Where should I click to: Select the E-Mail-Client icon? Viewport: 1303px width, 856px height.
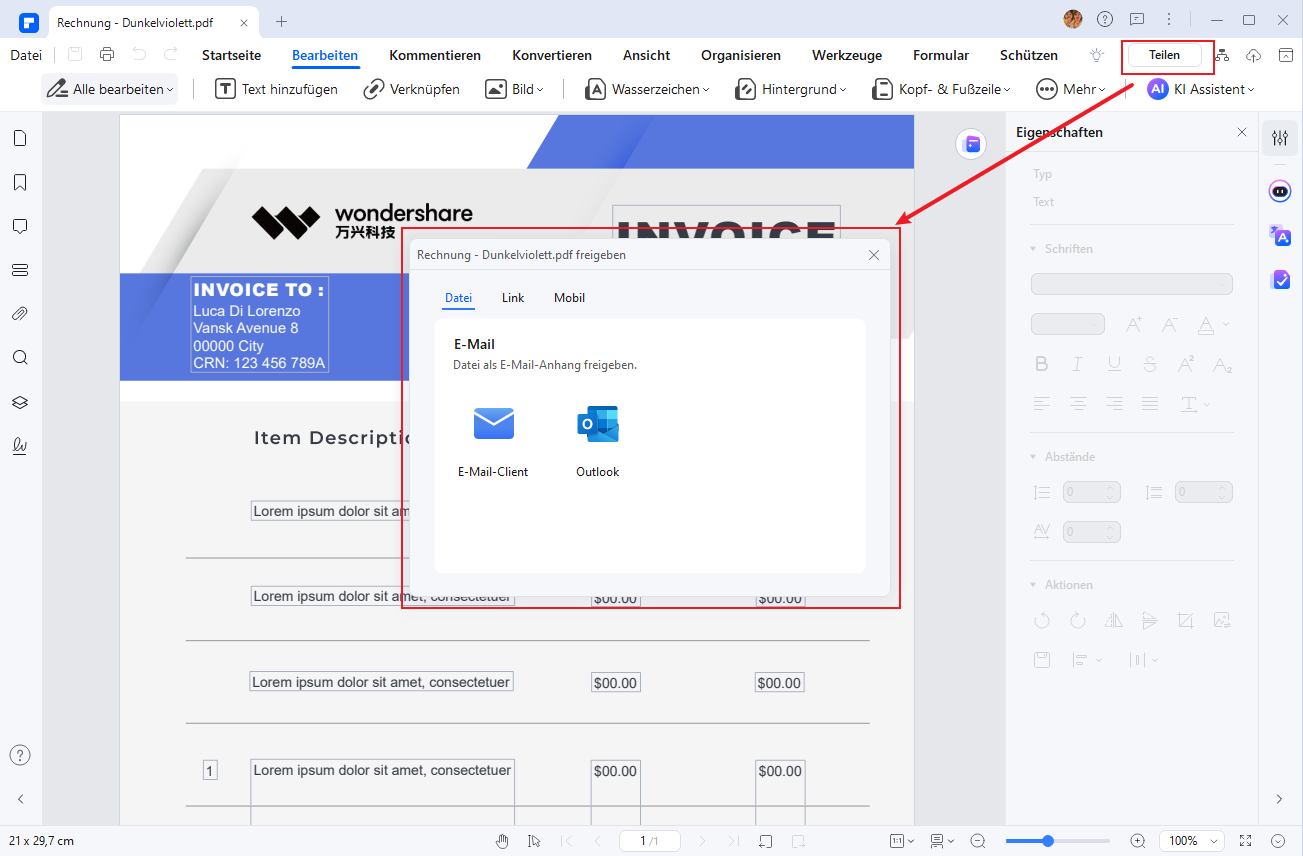point(493,424)
